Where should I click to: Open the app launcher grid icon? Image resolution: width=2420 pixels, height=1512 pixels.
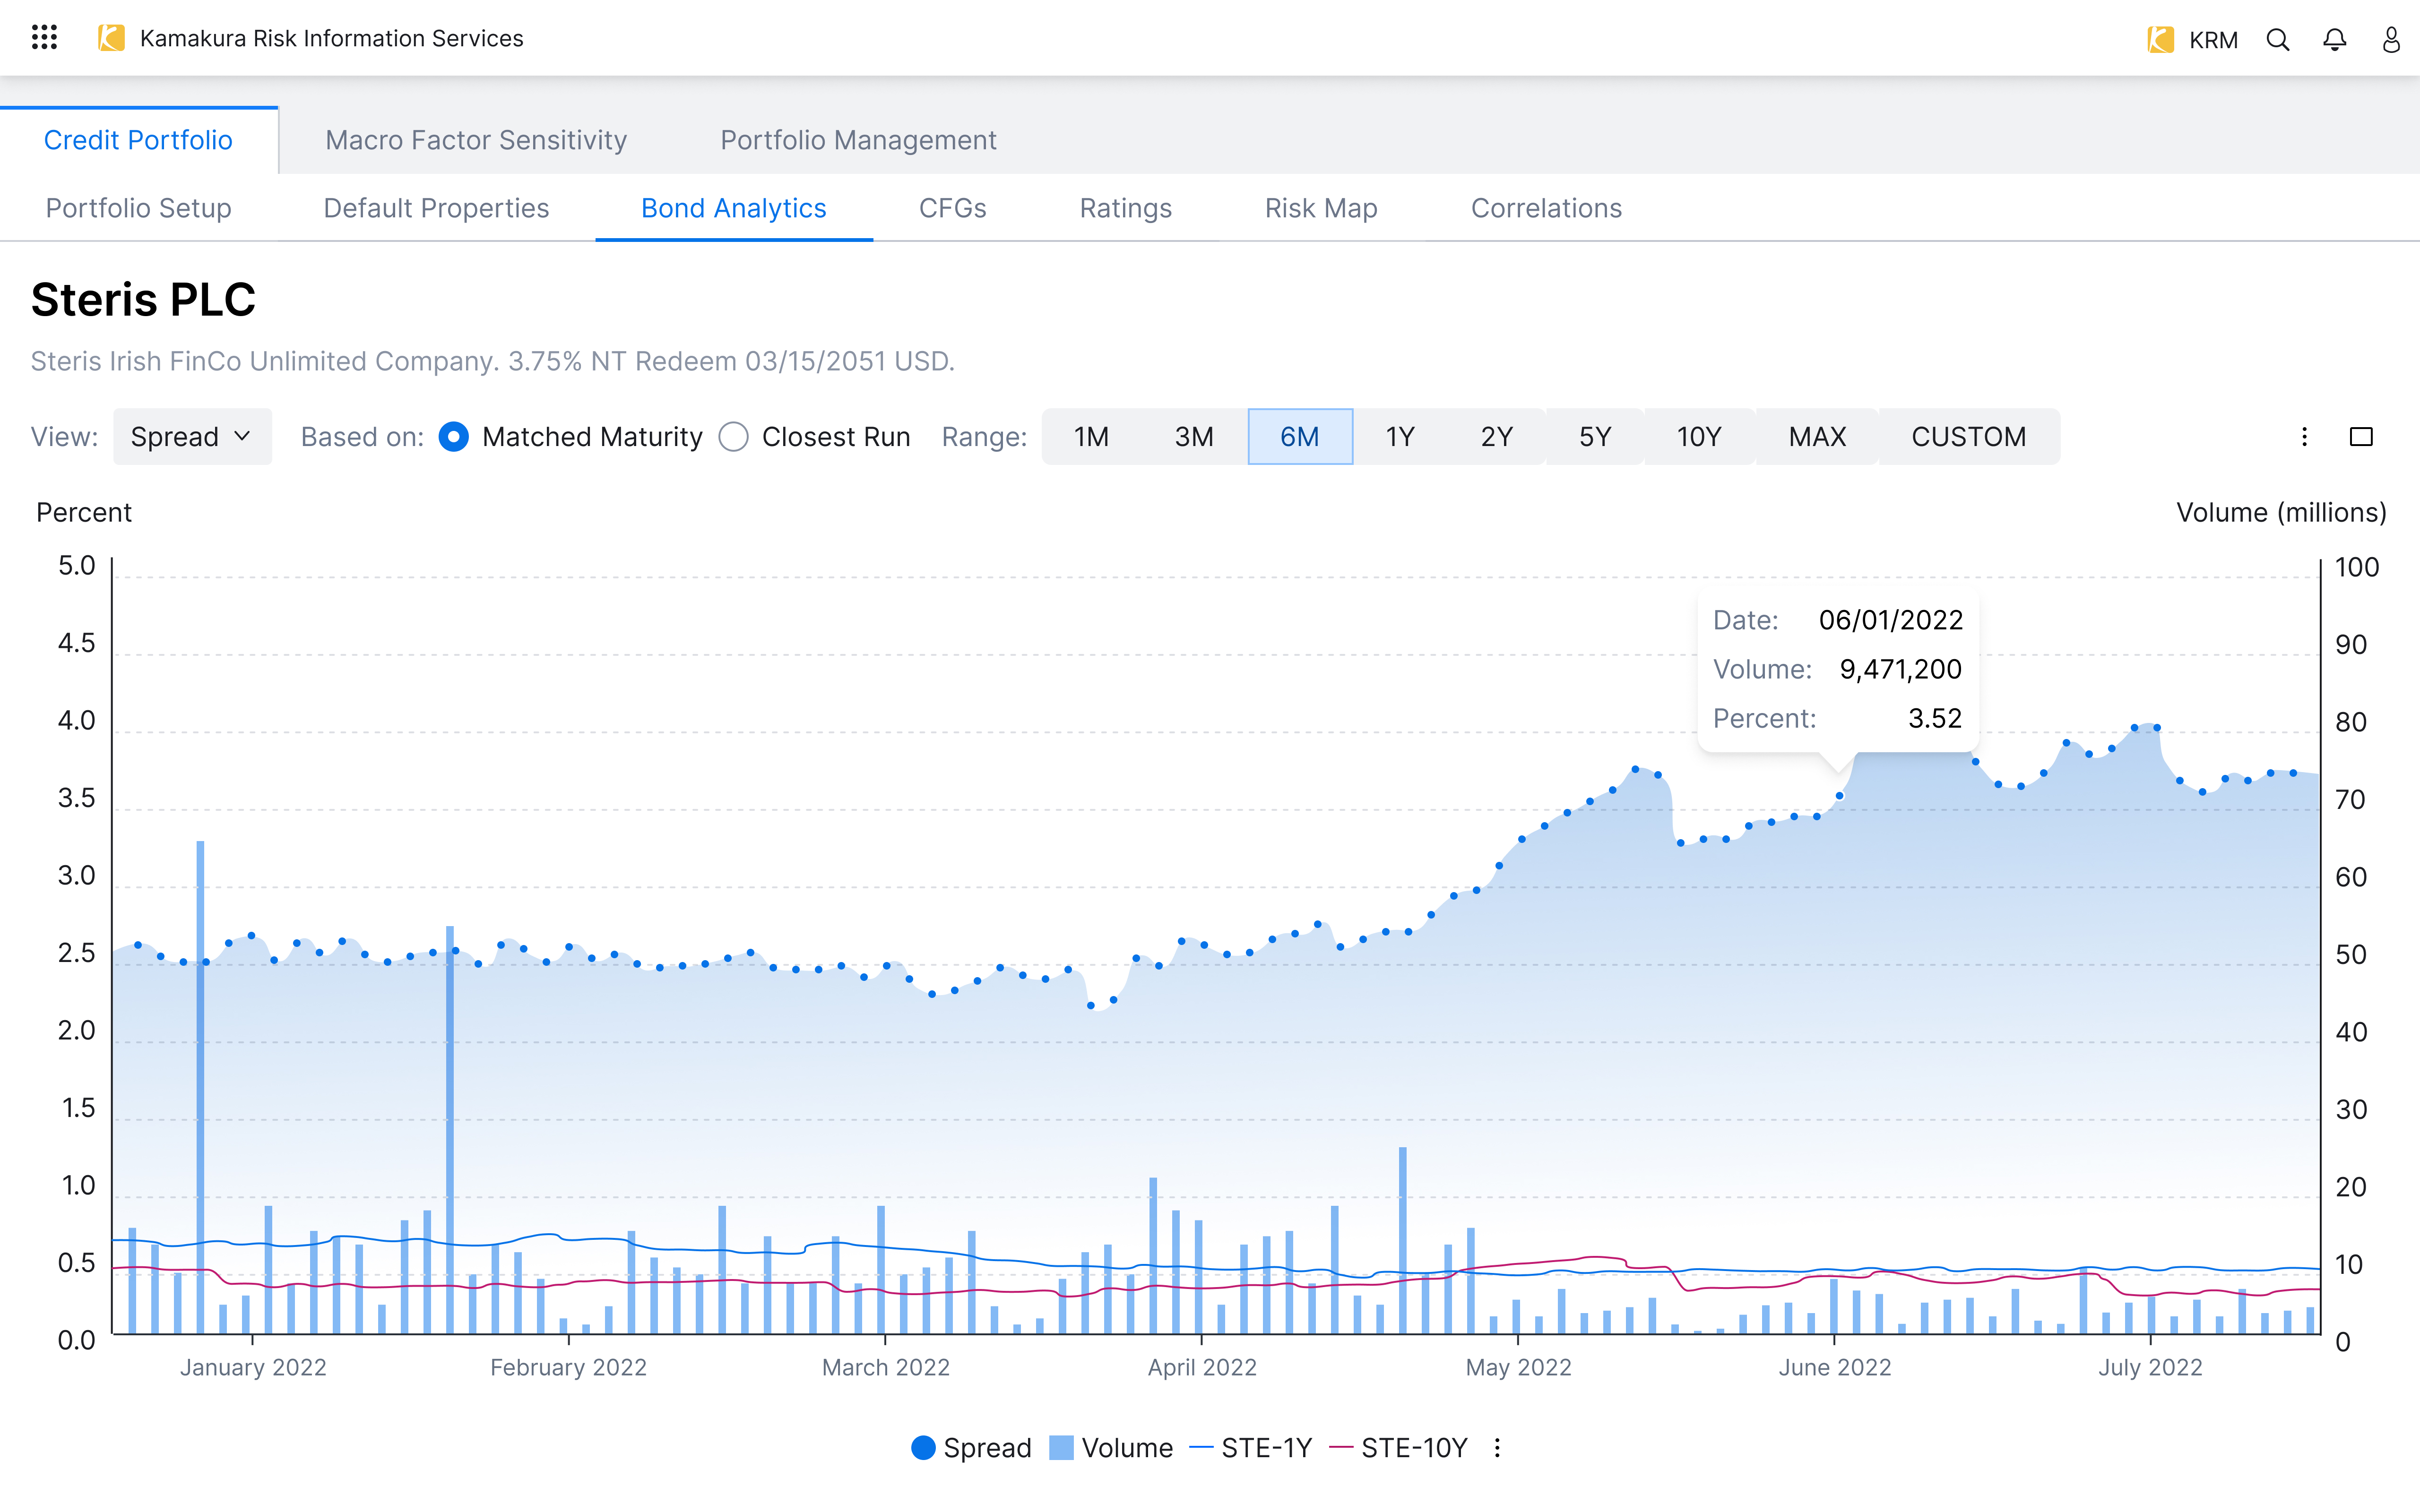click(x=44, y=38)
